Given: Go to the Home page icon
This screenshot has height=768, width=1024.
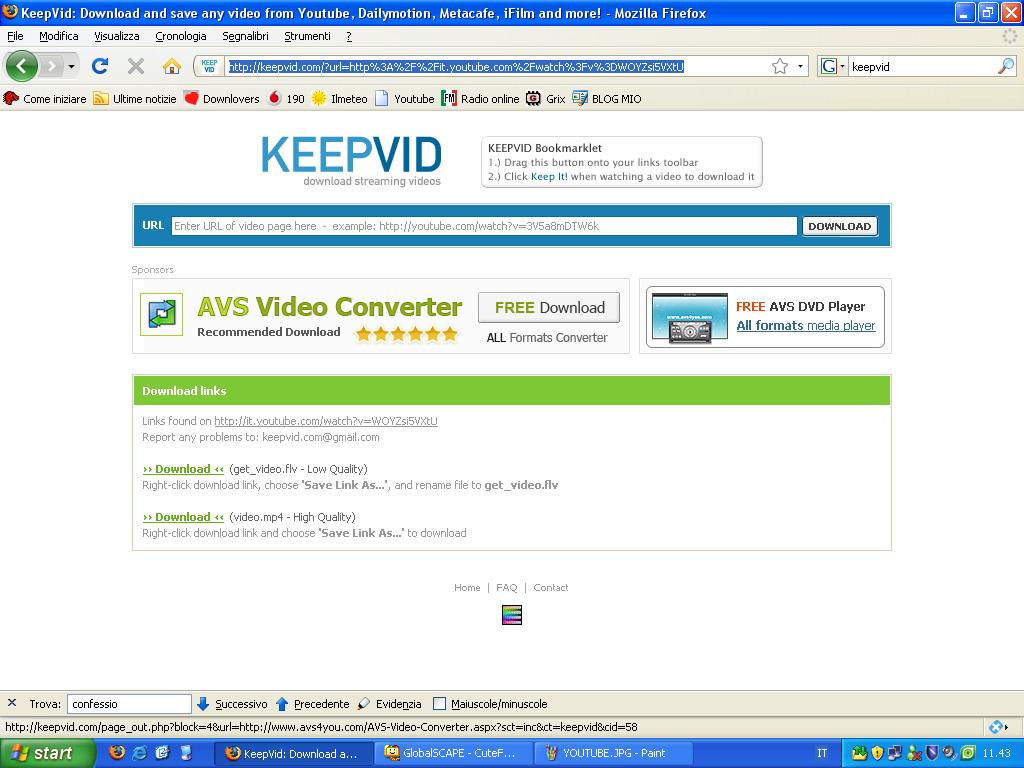Looking at the screenshot, I should pyautogui.click(x=172, y=66).
